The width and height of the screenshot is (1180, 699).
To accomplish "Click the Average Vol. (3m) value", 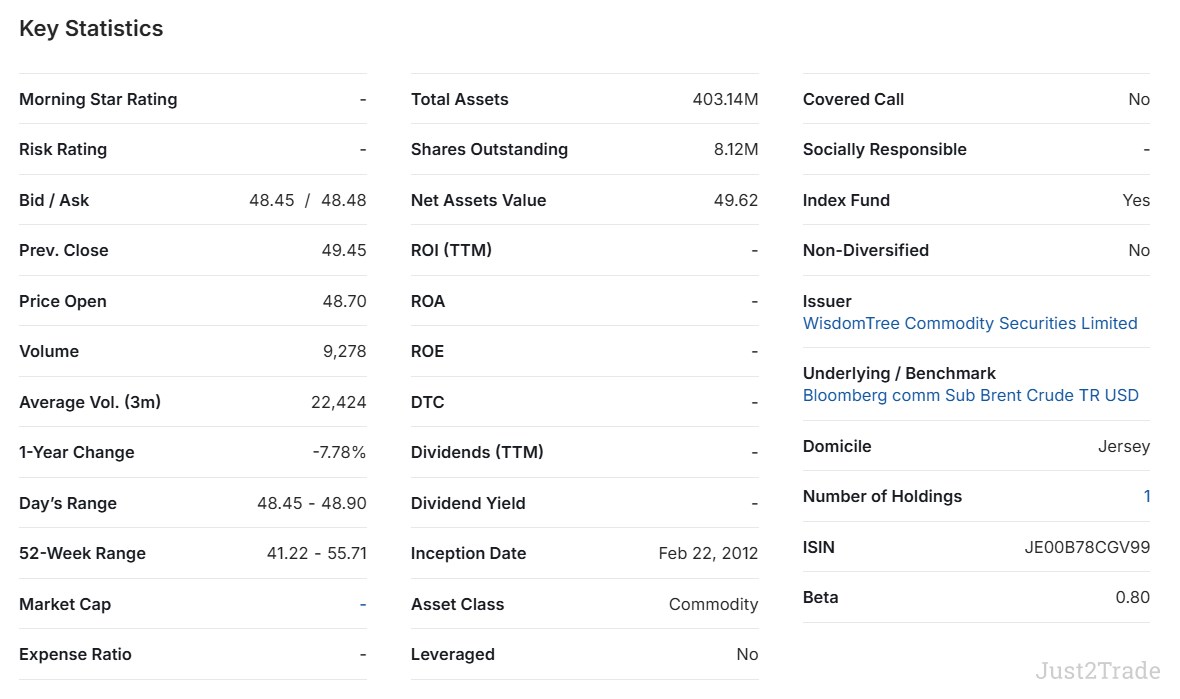I will 338,402.
